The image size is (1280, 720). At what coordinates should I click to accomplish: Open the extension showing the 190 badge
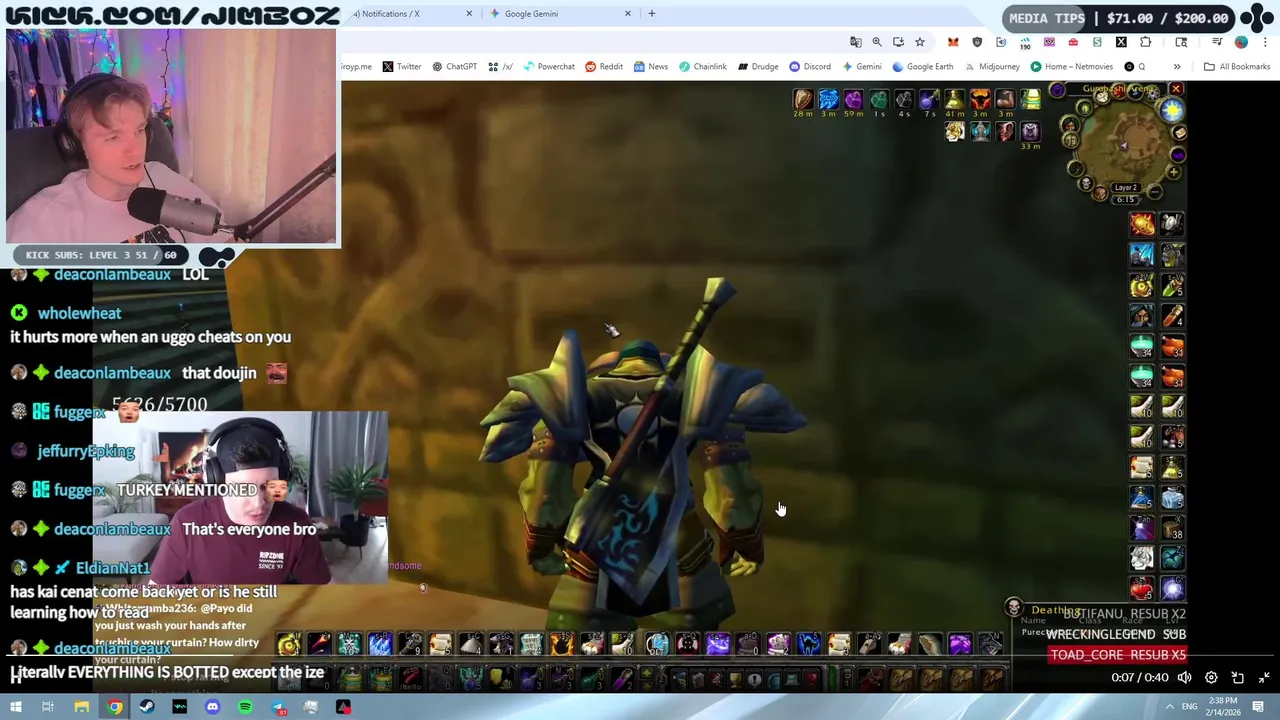pyautogui.click(x=1025, y=43)
